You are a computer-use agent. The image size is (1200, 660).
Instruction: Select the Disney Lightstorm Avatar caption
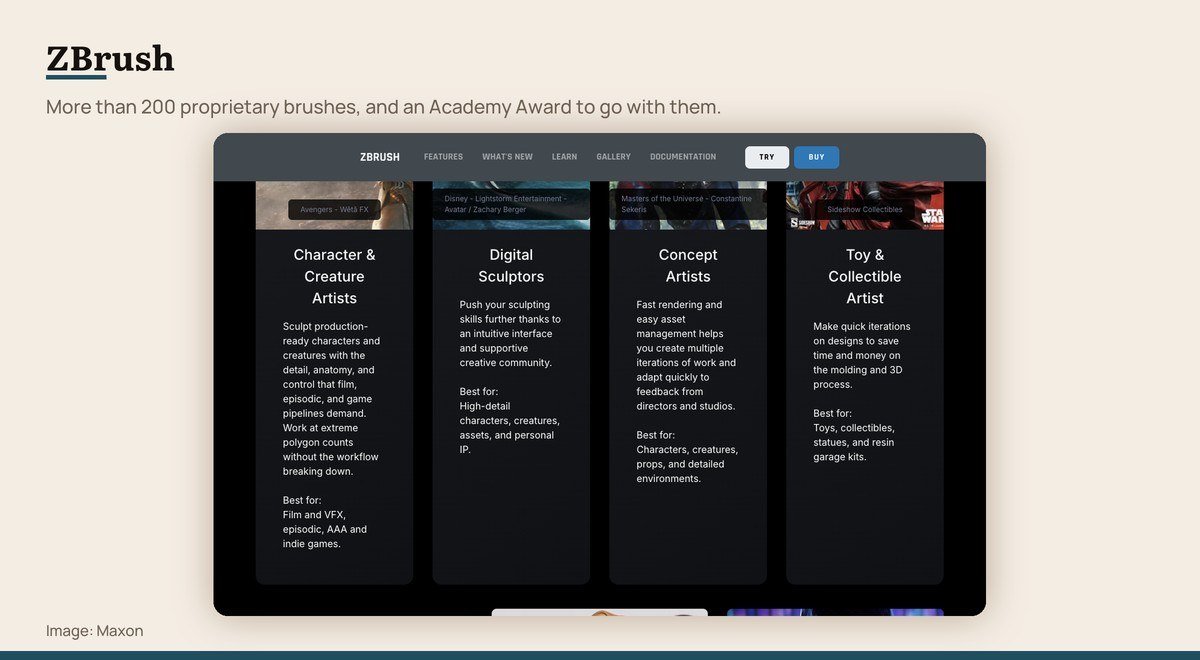pyautogui.click(x=511, y=204)
